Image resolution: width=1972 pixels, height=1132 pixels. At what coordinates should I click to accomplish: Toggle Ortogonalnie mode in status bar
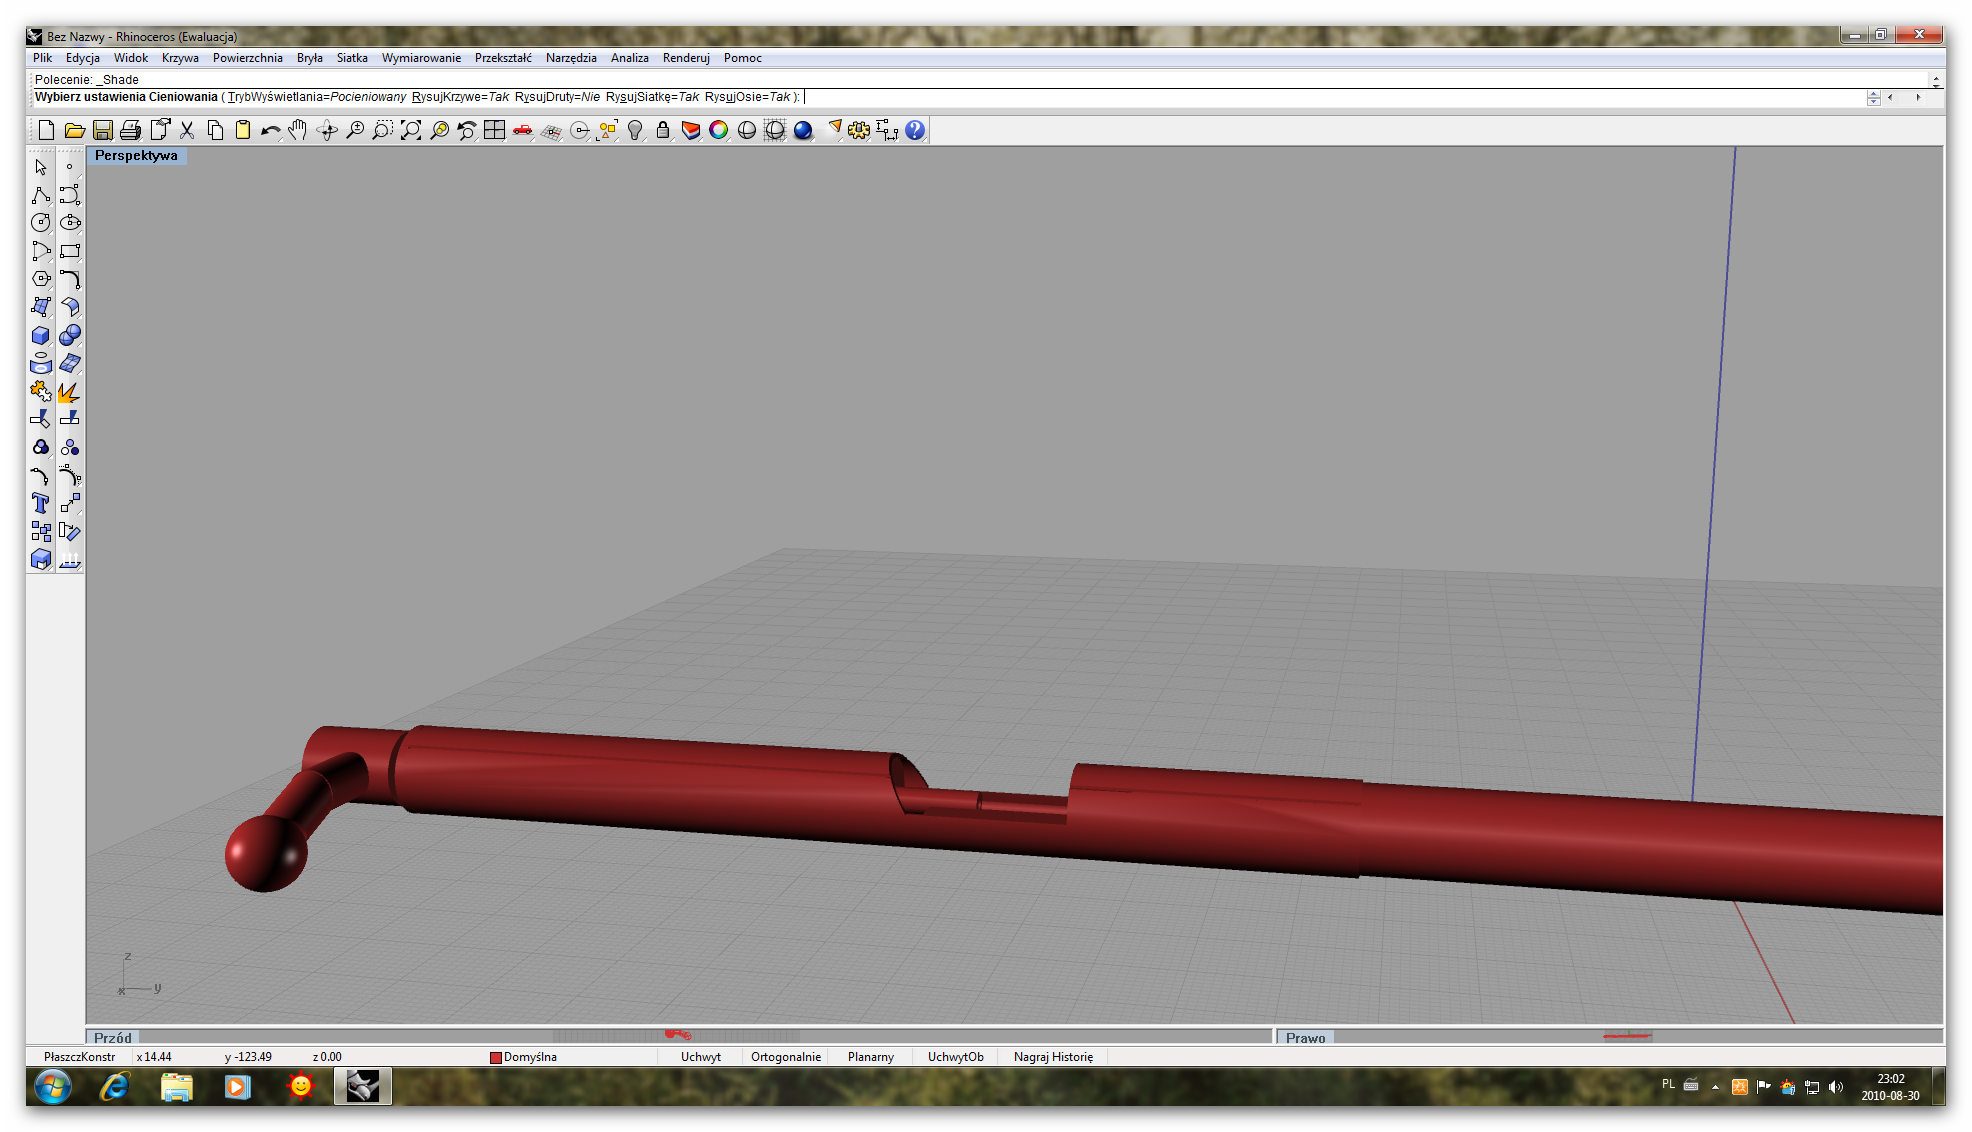click(x=786, y=1057)
